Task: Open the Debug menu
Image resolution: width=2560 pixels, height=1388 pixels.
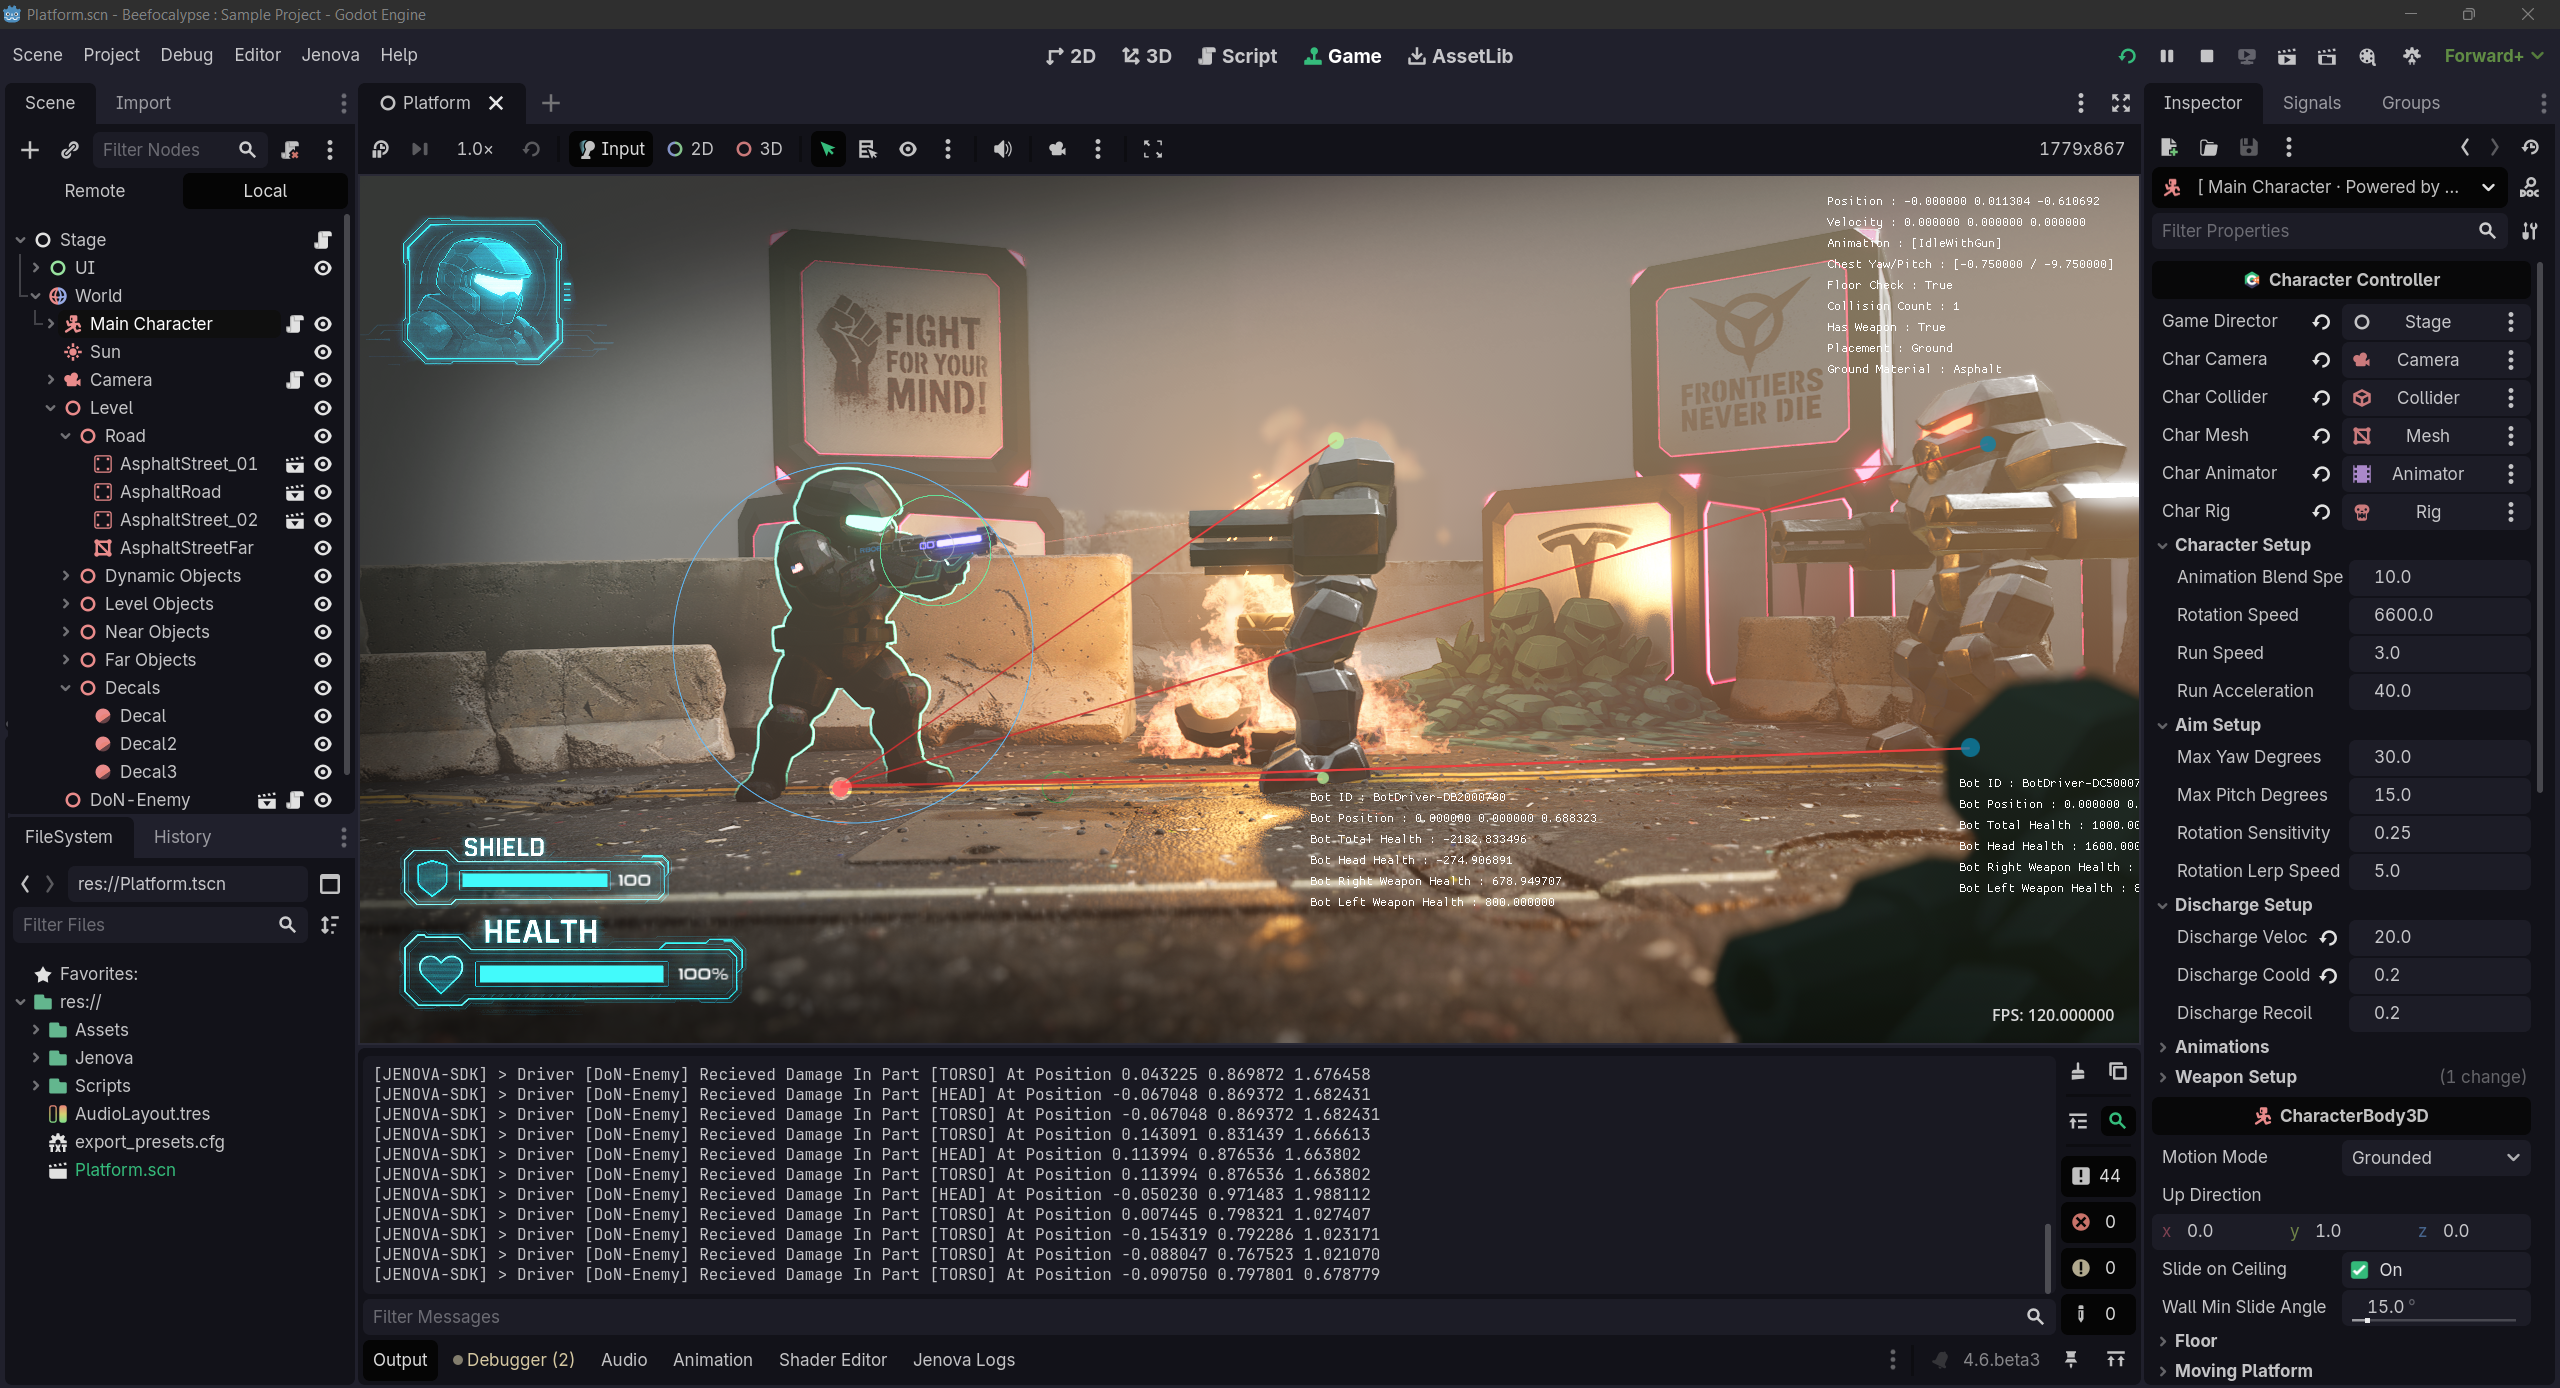Action: (186, 55)
